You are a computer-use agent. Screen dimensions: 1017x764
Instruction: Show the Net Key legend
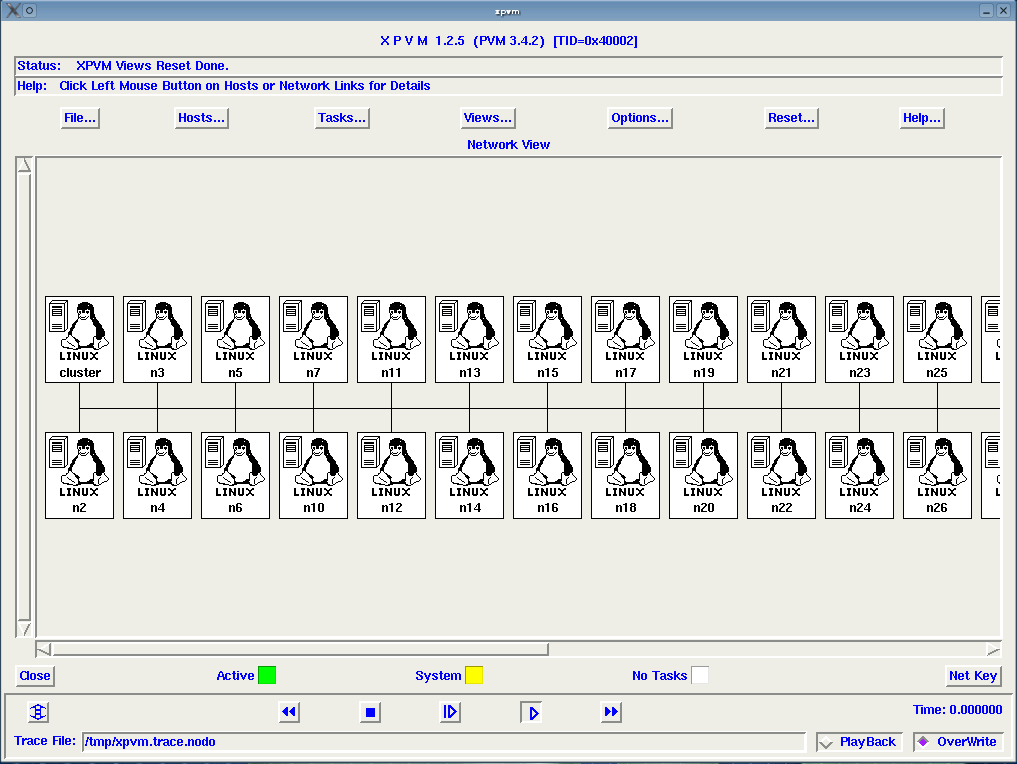click(972, 676)
